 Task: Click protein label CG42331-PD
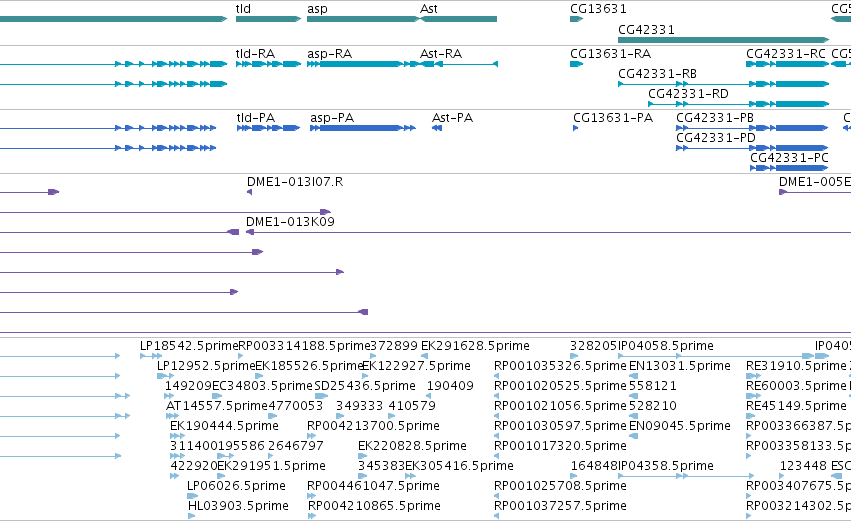coord(715,138)
